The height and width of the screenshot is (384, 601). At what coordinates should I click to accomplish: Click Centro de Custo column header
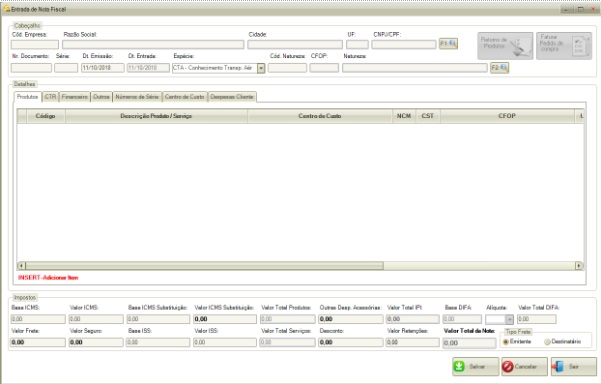tap(320, 116)
